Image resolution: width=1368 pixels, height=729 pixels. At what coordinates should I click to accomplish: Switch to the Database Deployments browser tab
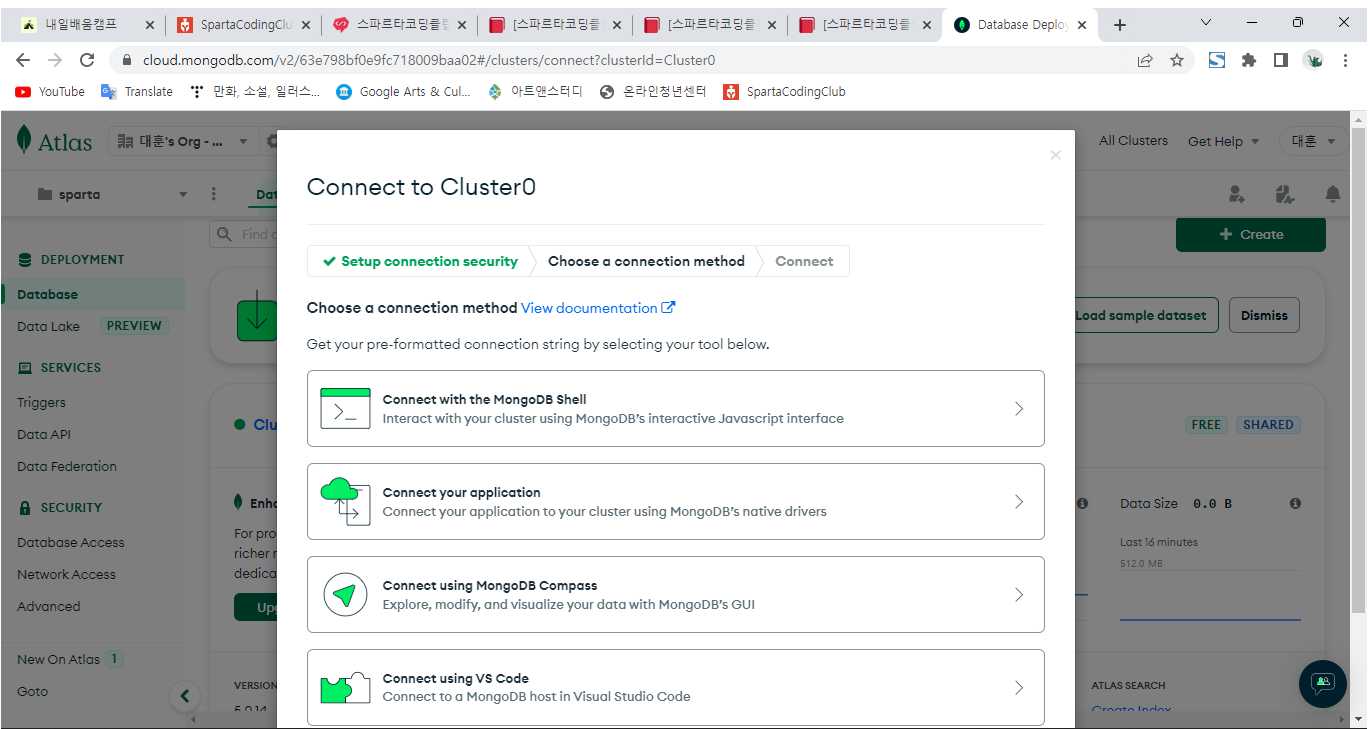click(1020, 25)
